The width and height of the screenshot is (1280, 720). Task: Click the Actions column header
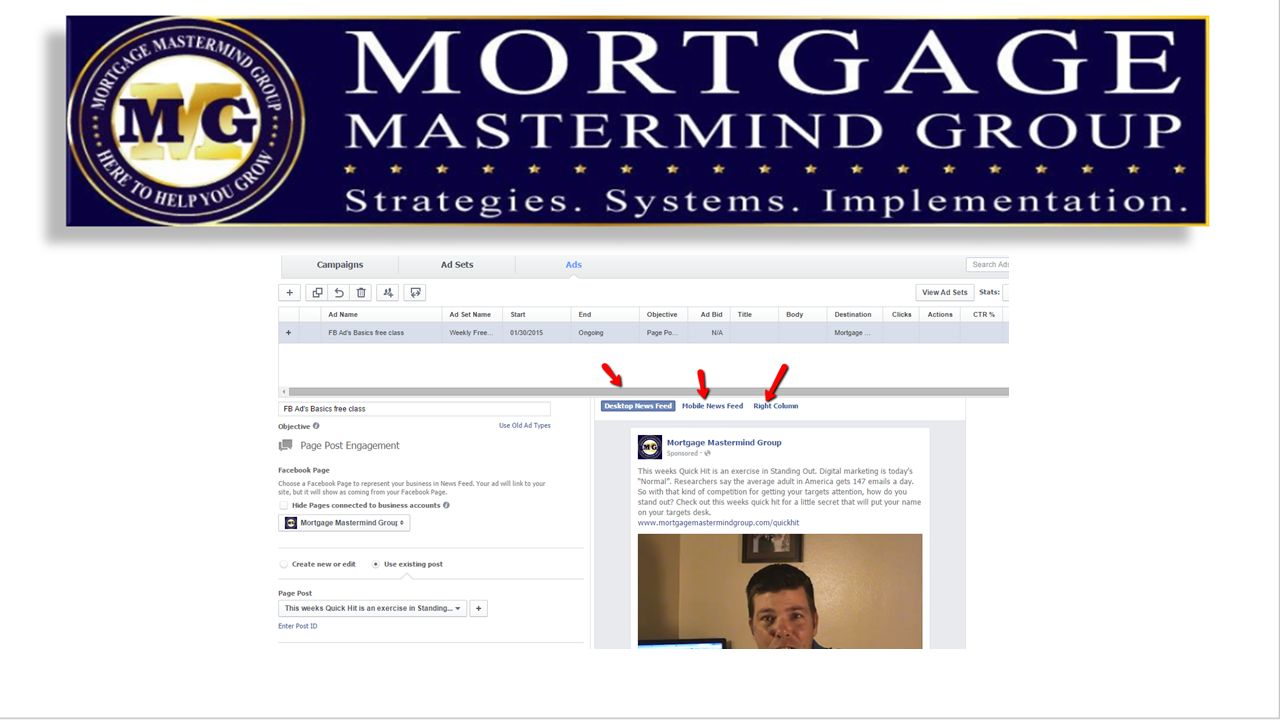coord(940,315)
